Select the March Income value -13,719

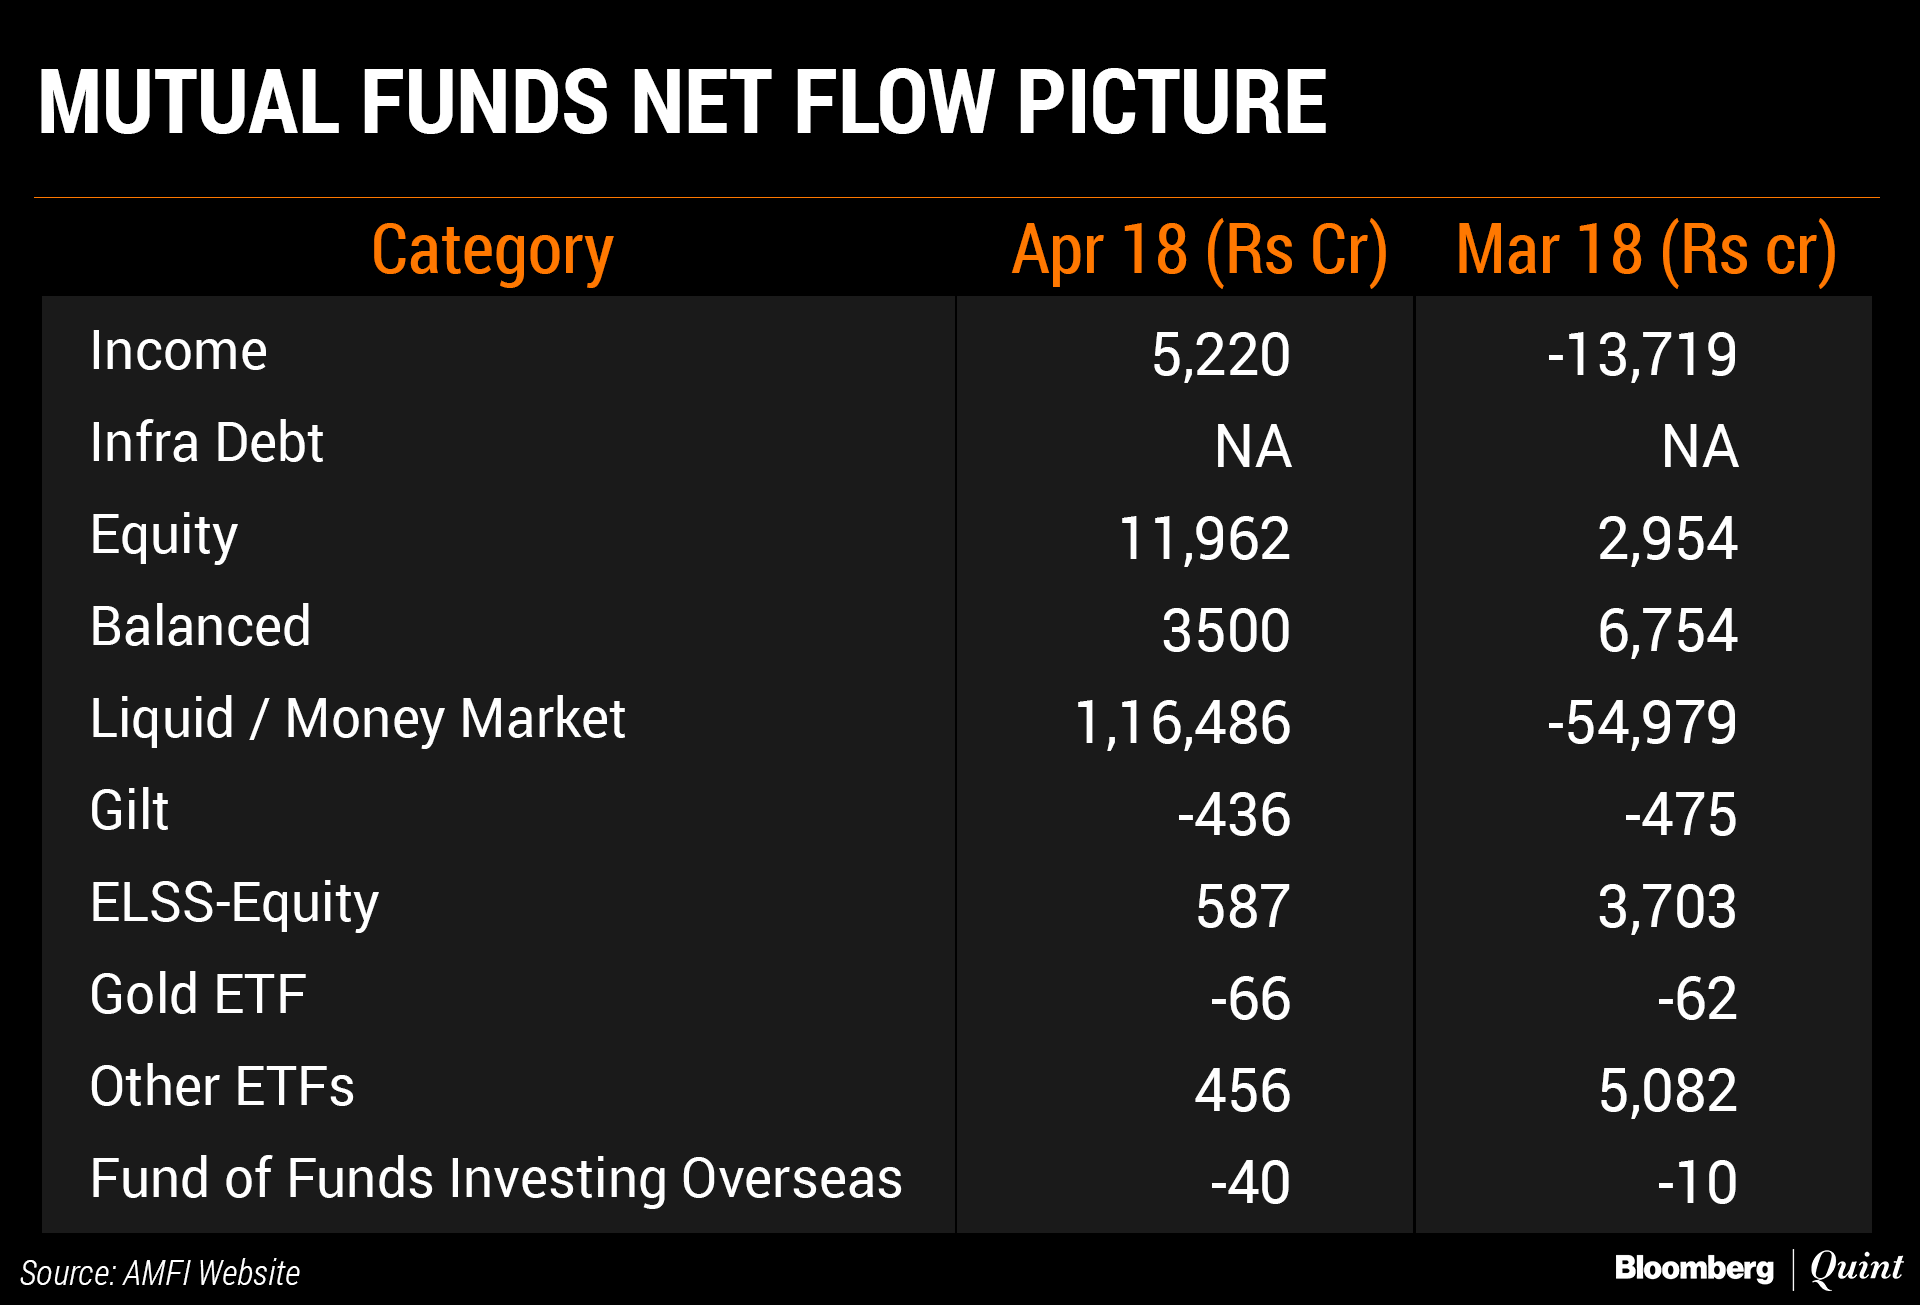coord(1642,355)
